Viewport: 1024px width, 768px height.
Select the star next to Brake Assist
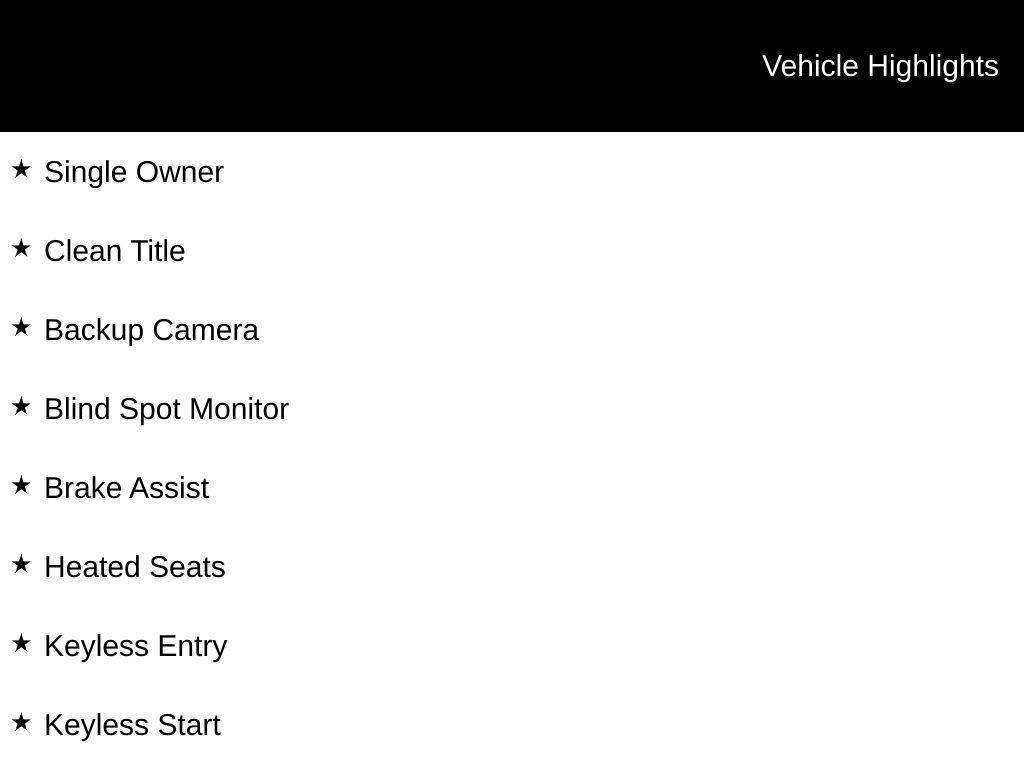(x=21, y=486)
